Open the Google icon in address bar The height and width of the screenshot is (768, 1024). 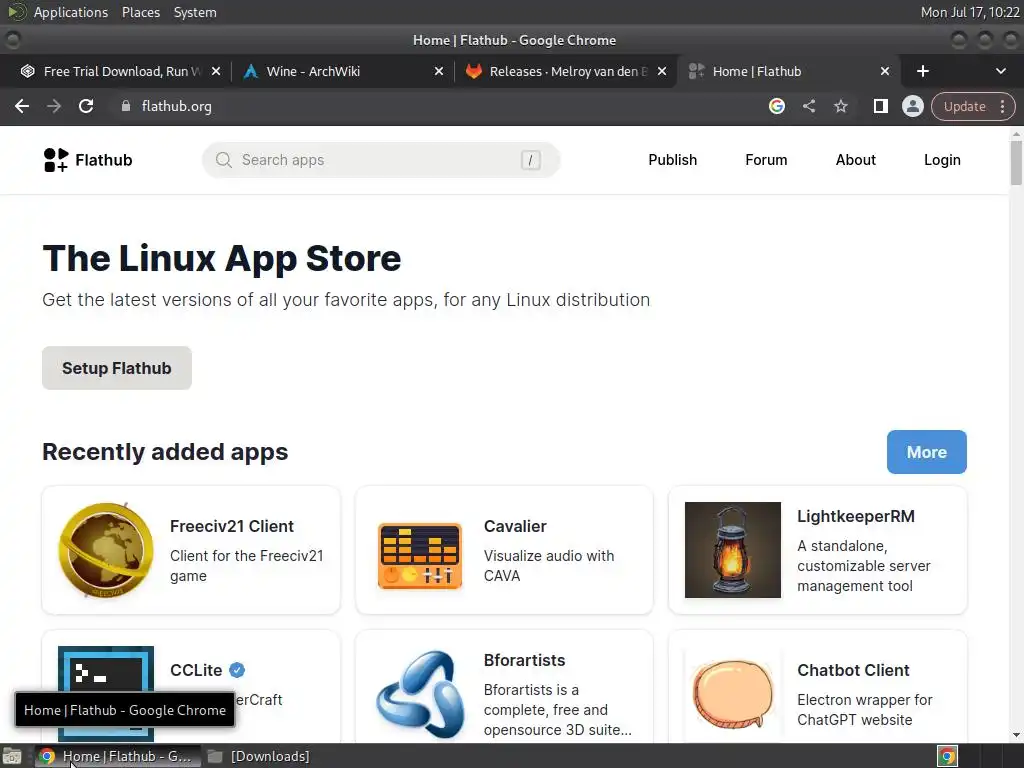pos(776,106)
